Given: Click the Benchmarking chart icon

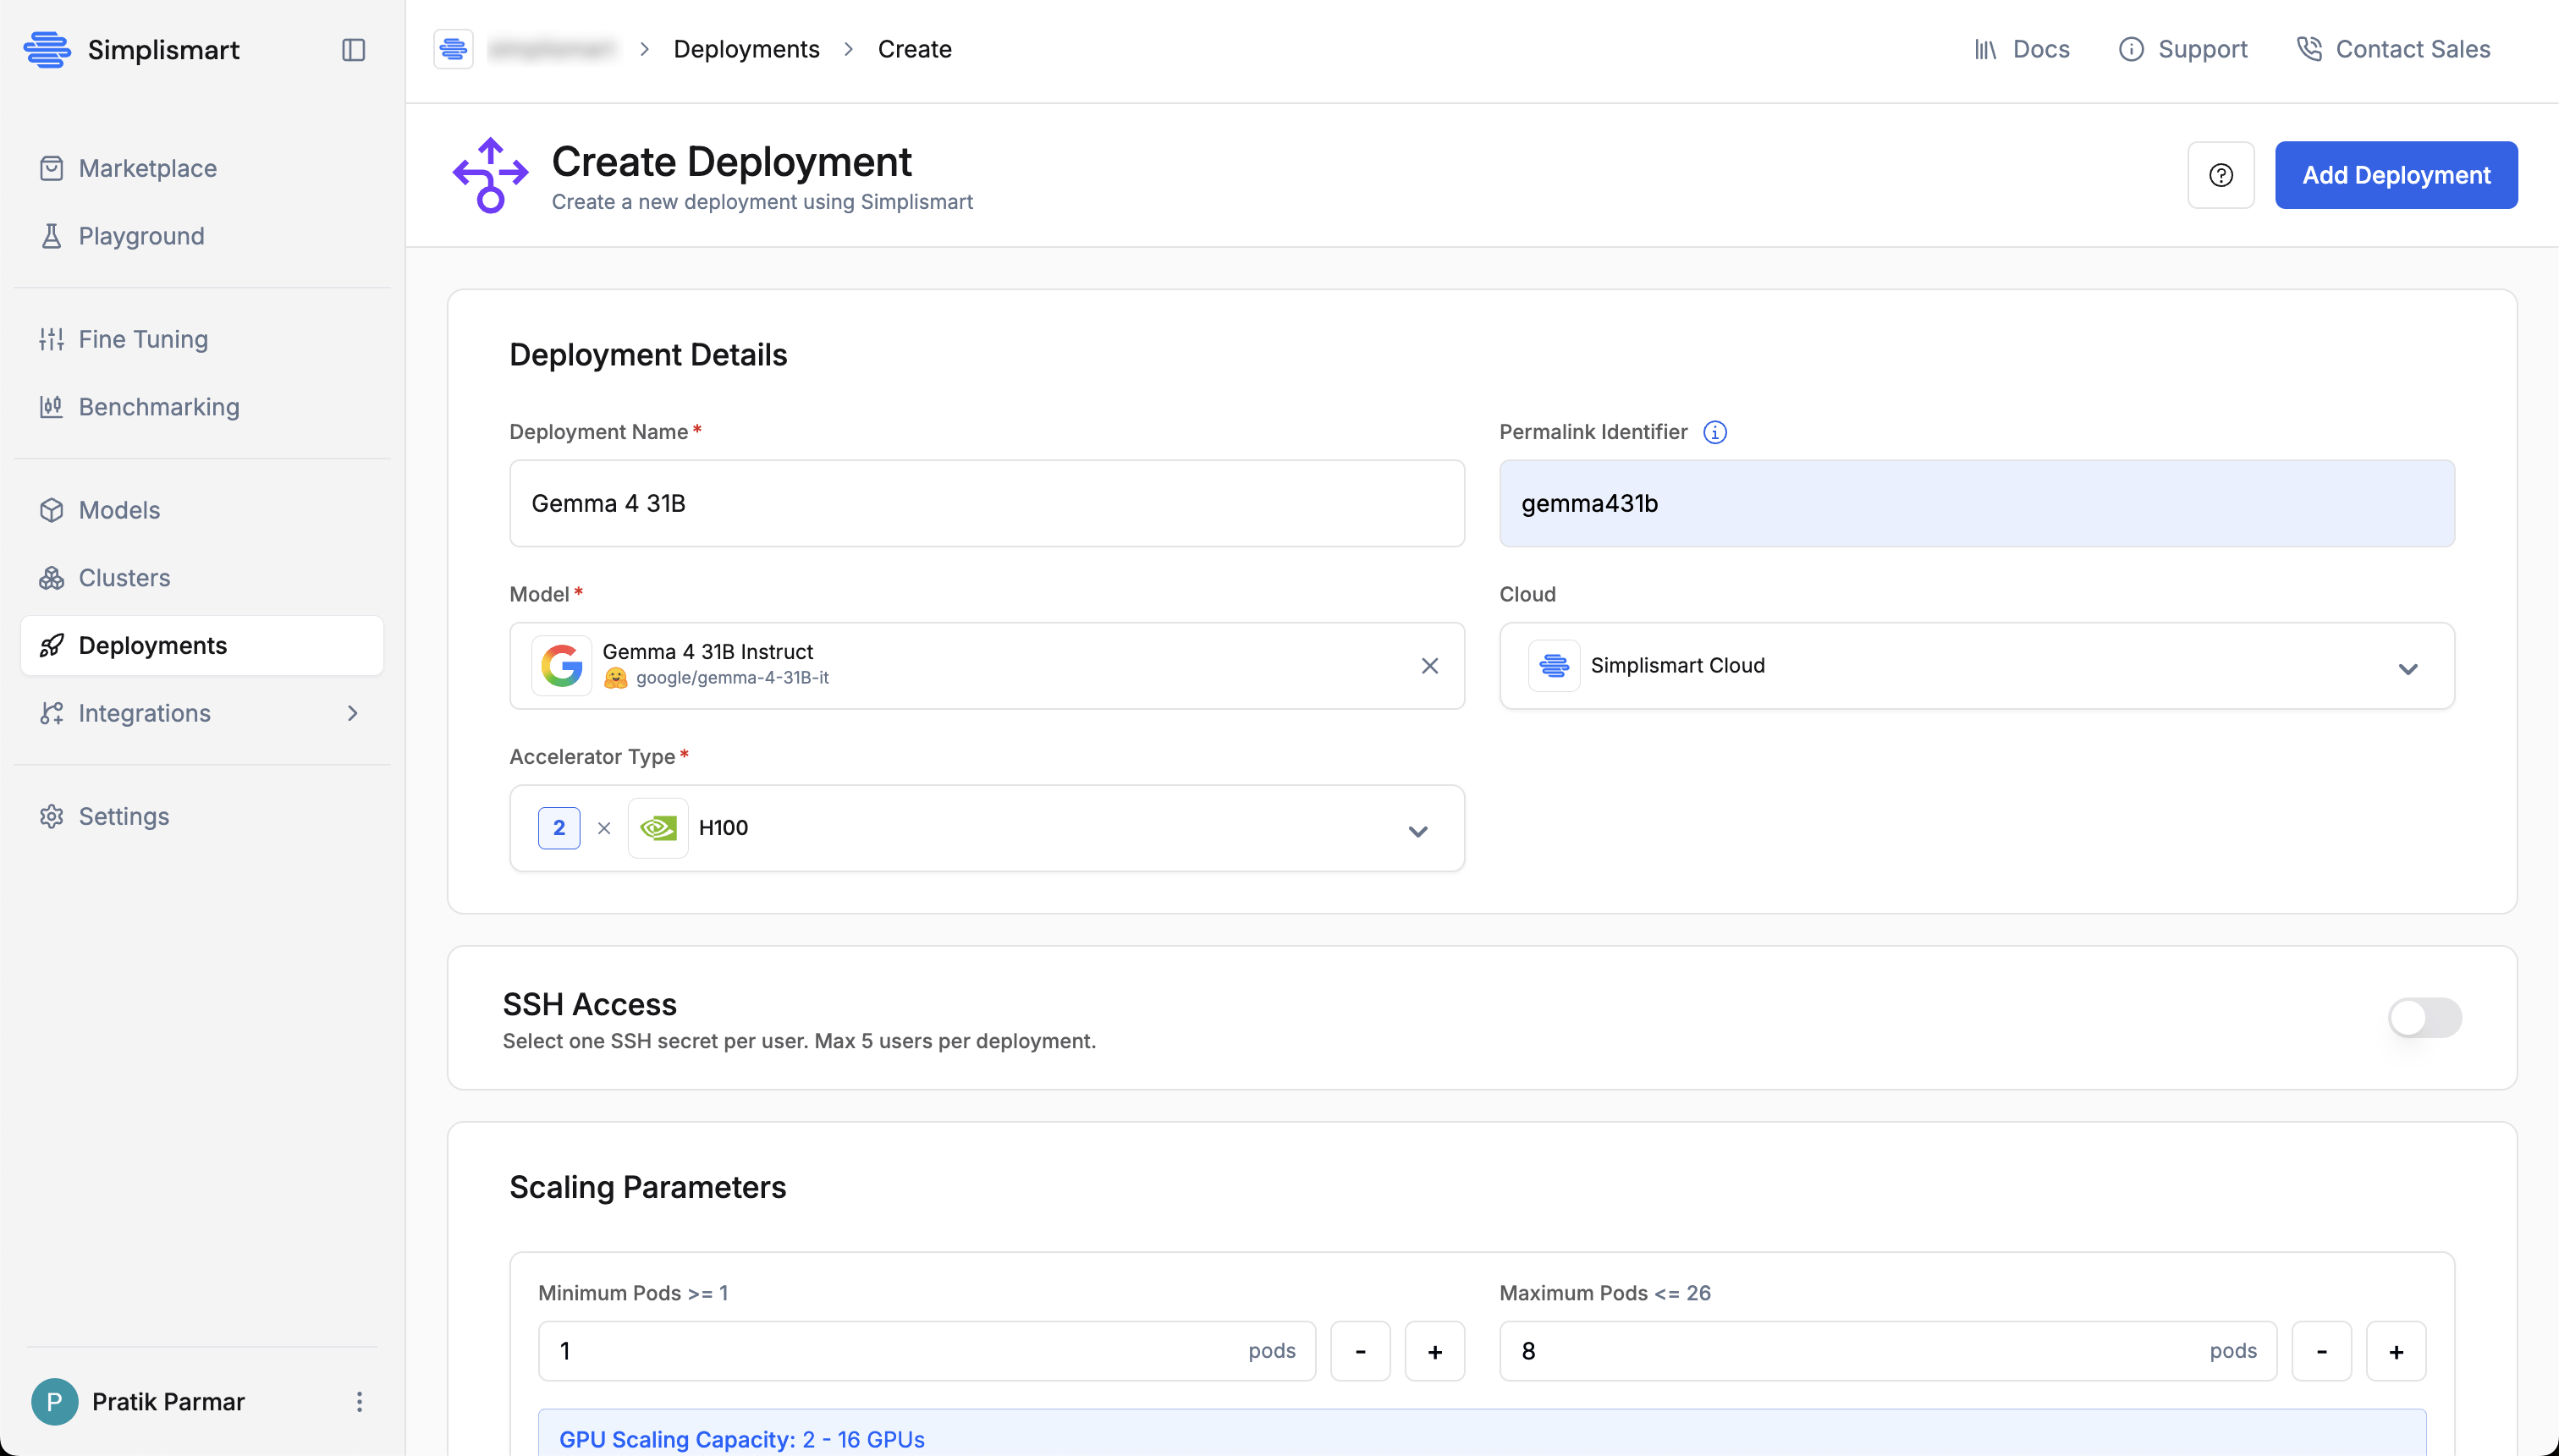Looking at the screenshot, I should (x=51, y=407).
